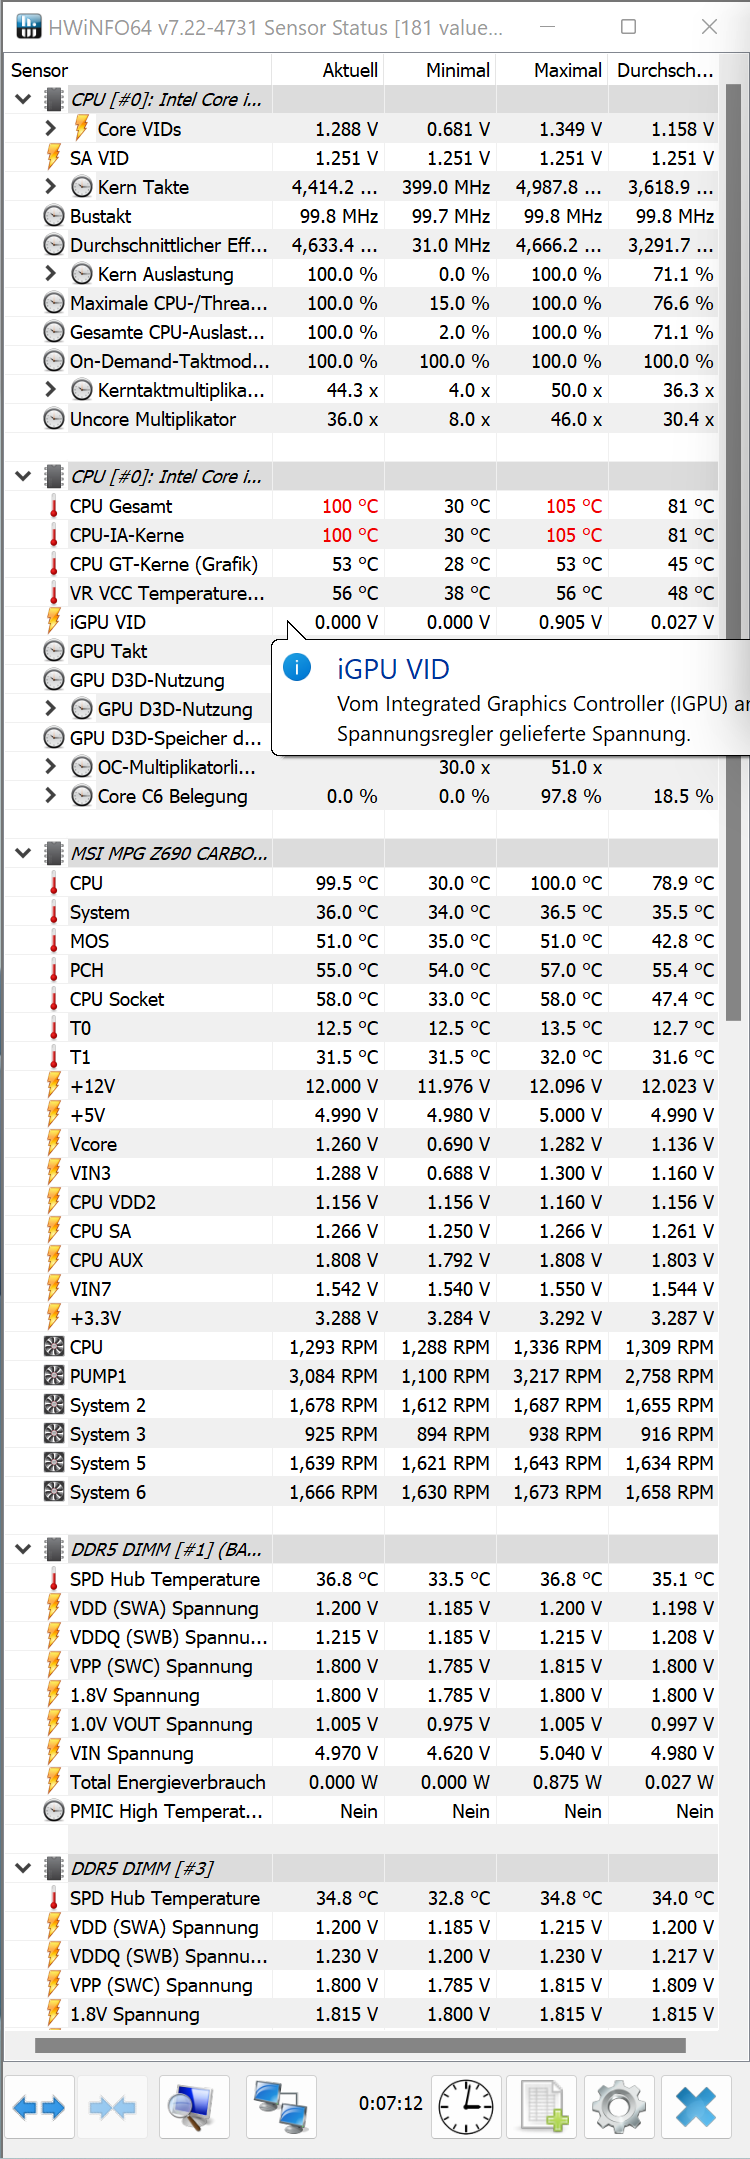Close sensors with the blue X icon
The width and height of the screenshot is (750, 2159).
point(696,2107)
